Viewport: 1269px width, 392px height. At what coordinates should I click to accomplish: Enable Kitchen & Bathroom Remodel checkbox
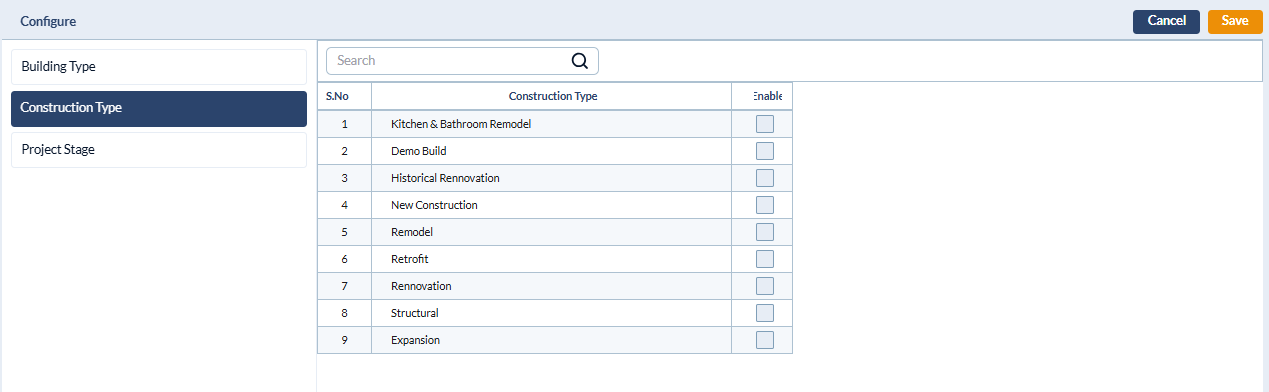(765, 124)
